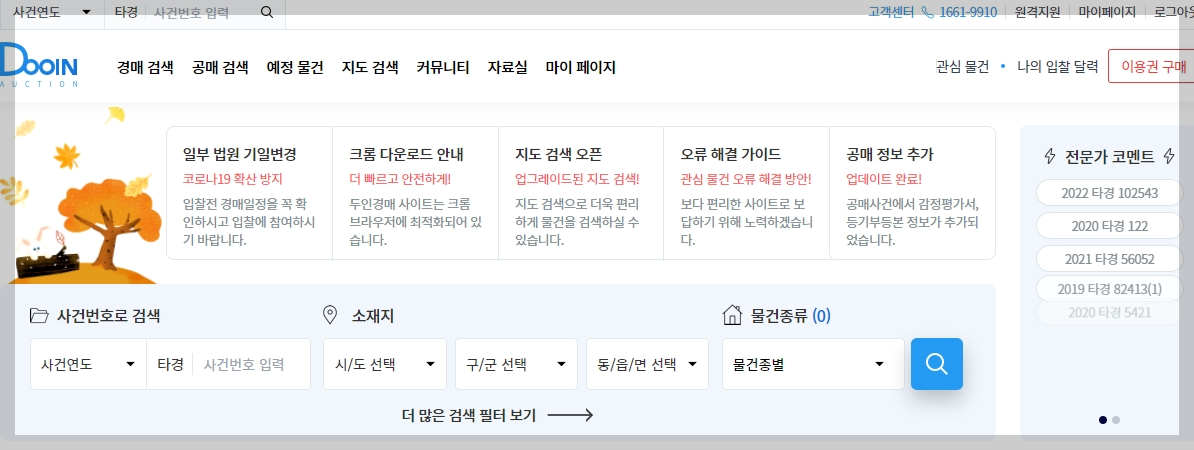Viewport: 1194px width, 450px height.
Task: Select expert comment 2019 타경 82413(1)
Action: (x=1109, y=289)
